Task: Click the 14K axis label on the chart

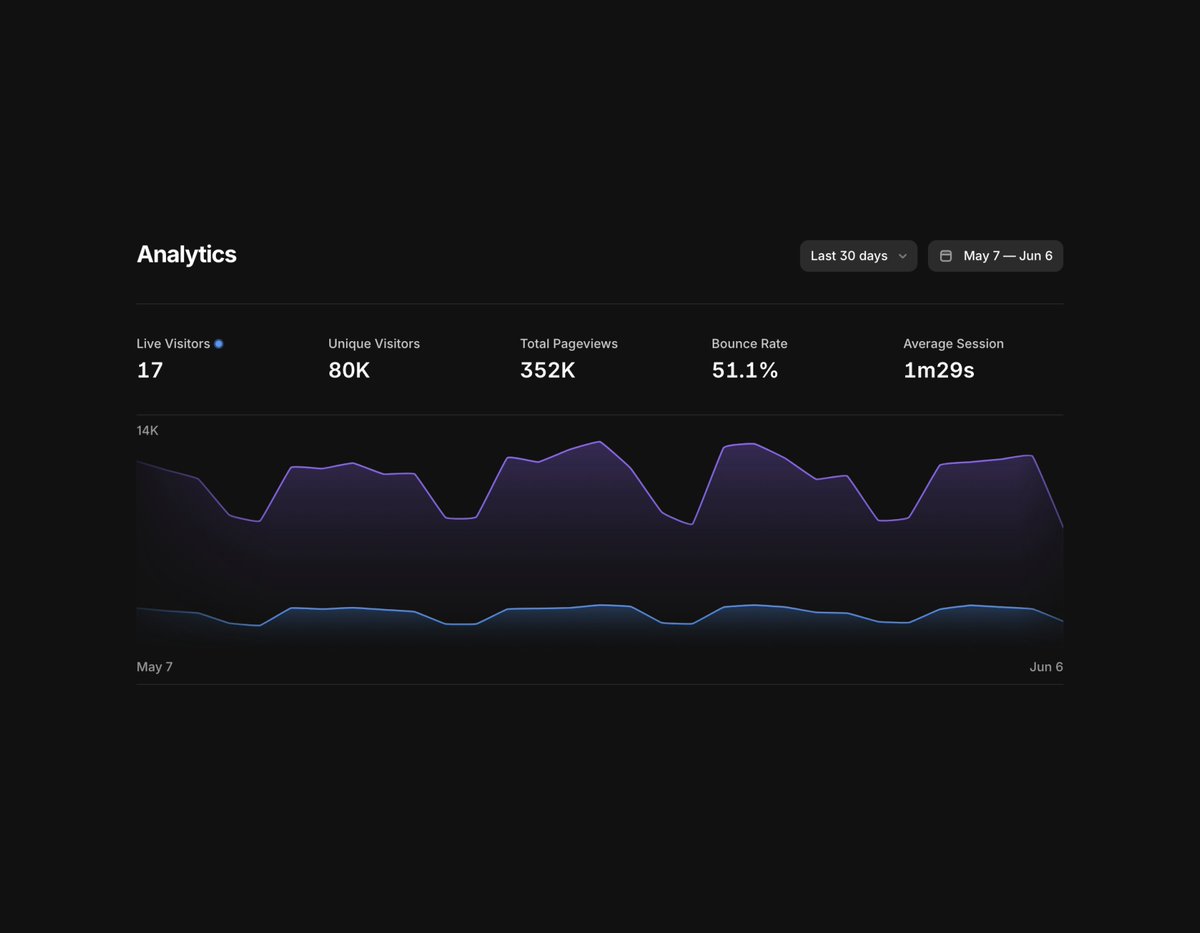Action: (147, 430)
